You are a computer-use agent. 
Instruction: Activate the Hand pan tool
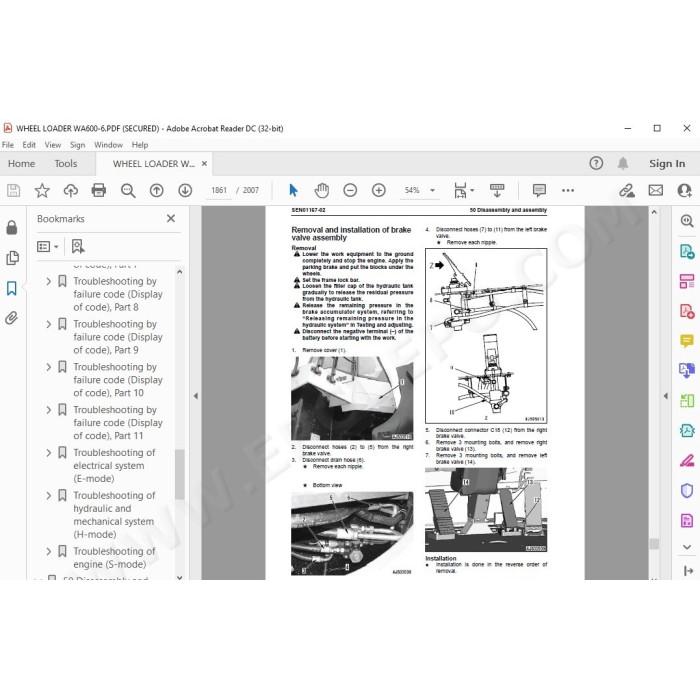pyautogui.click(x=321, y=191)
